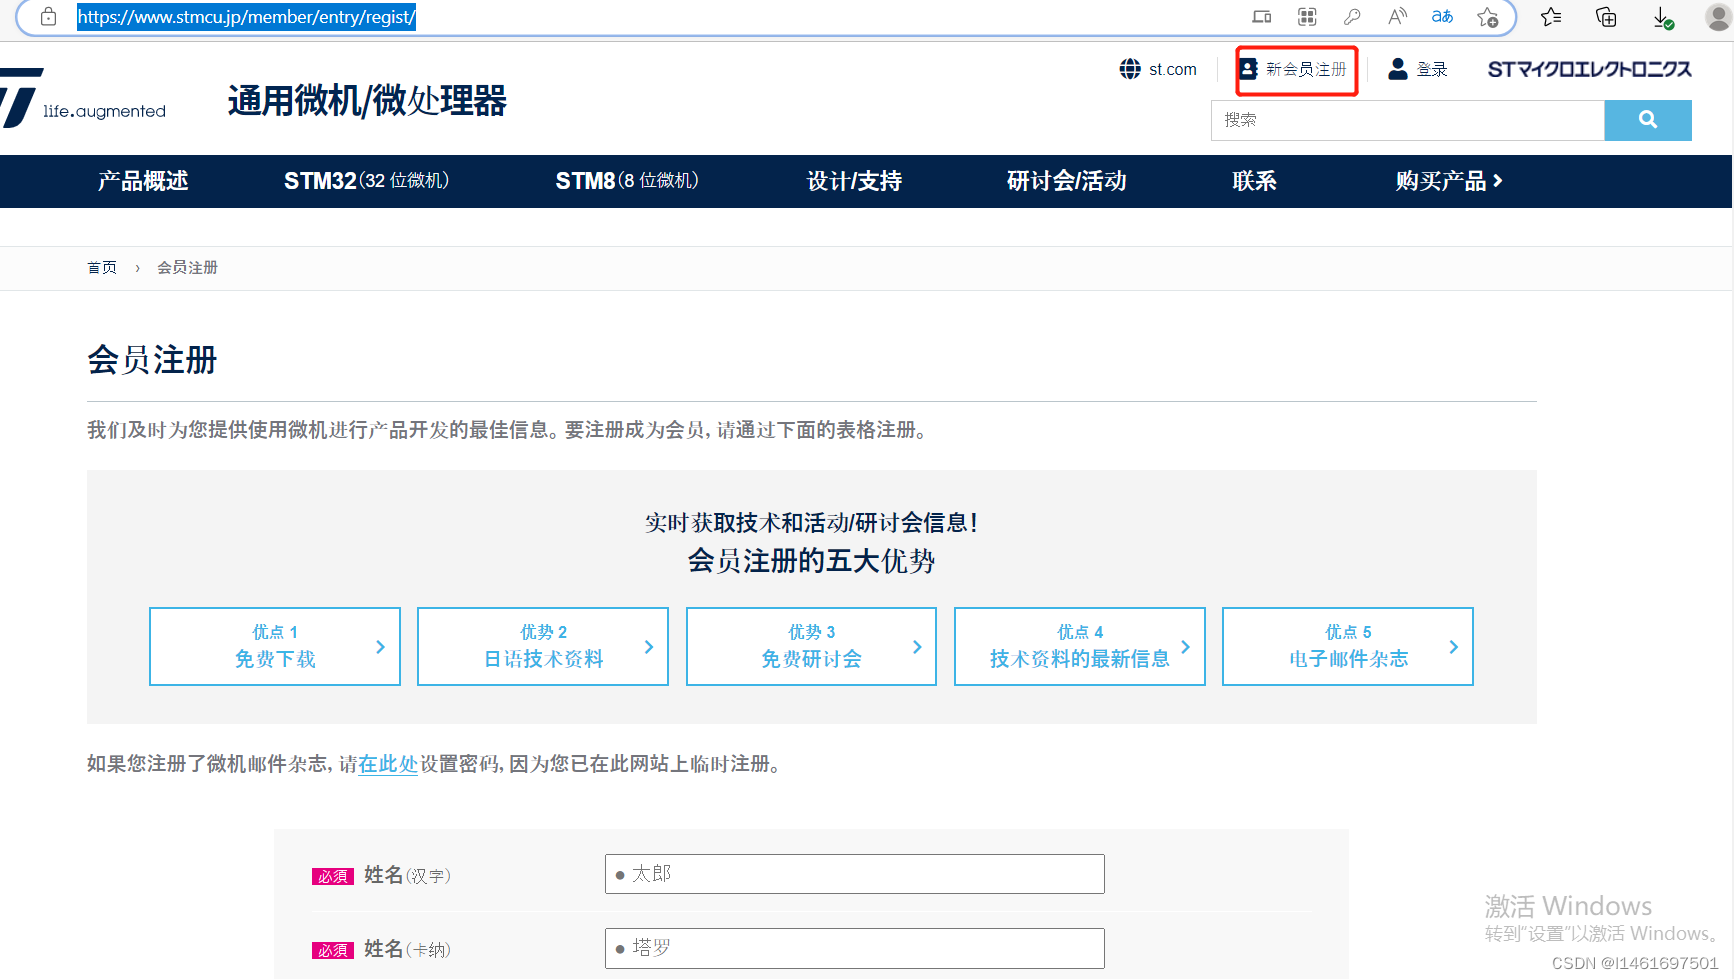This screenshot has height=979, width=1734.
Task: Click the new member registration person icon
Action: pos(1248,69)
